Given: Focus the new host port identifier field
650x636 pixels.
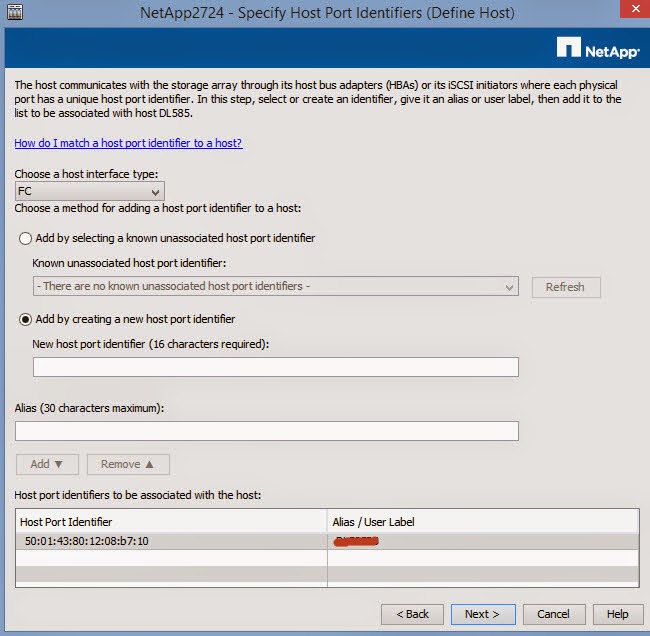Looking at the screenshot, I should tap(276, 367).
